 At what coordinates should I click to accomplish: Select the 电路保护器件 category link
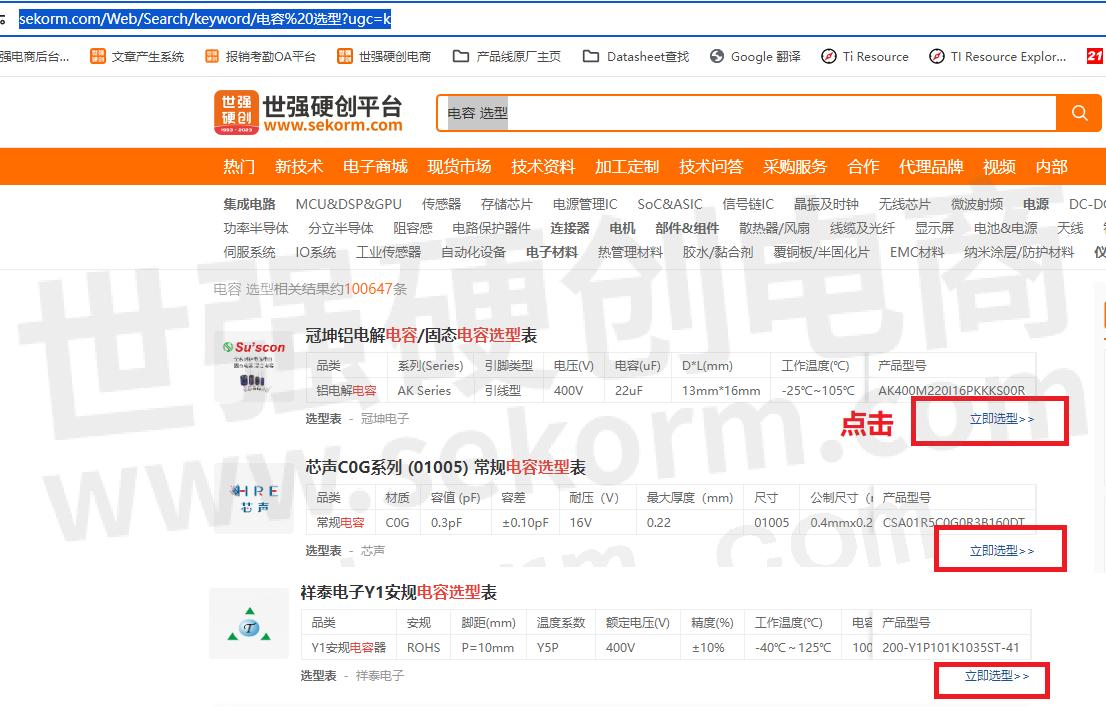pos(492,228)
